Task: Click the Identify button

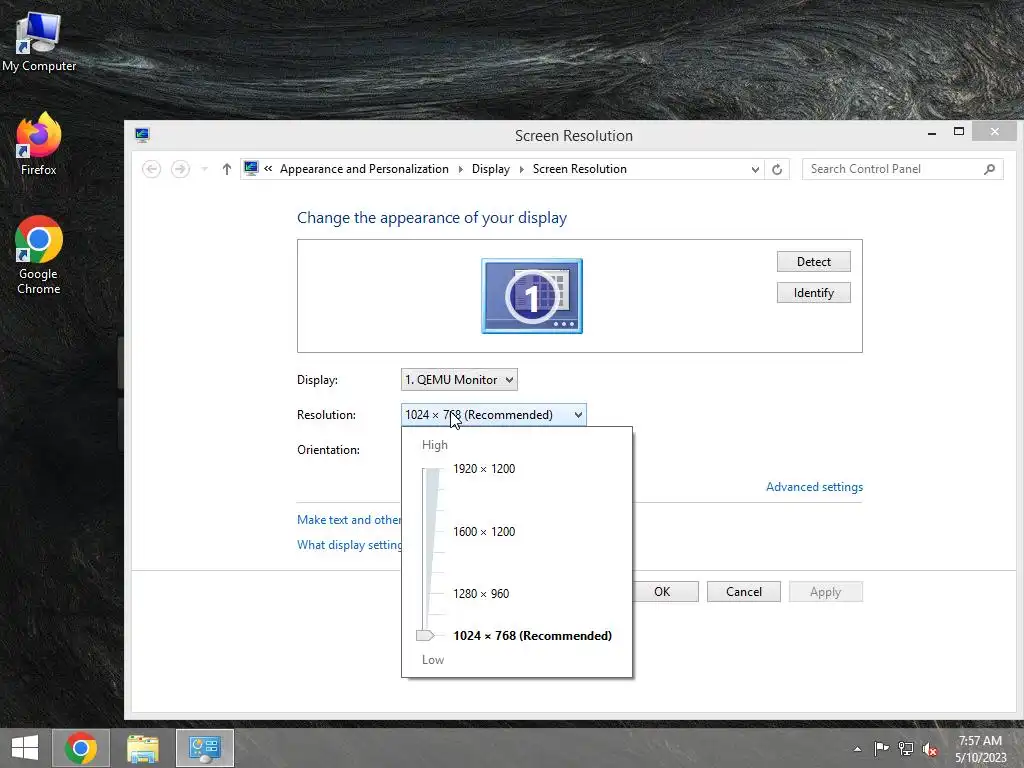Action: click(x=814, y=293)
